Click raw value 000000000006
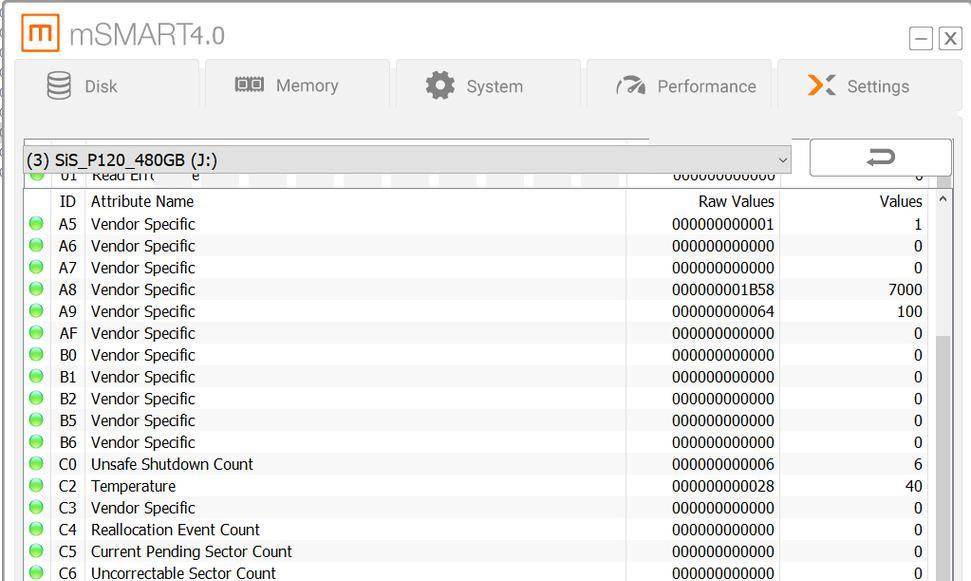This screenshot has width=971, height=581. [x=723, y=465]
